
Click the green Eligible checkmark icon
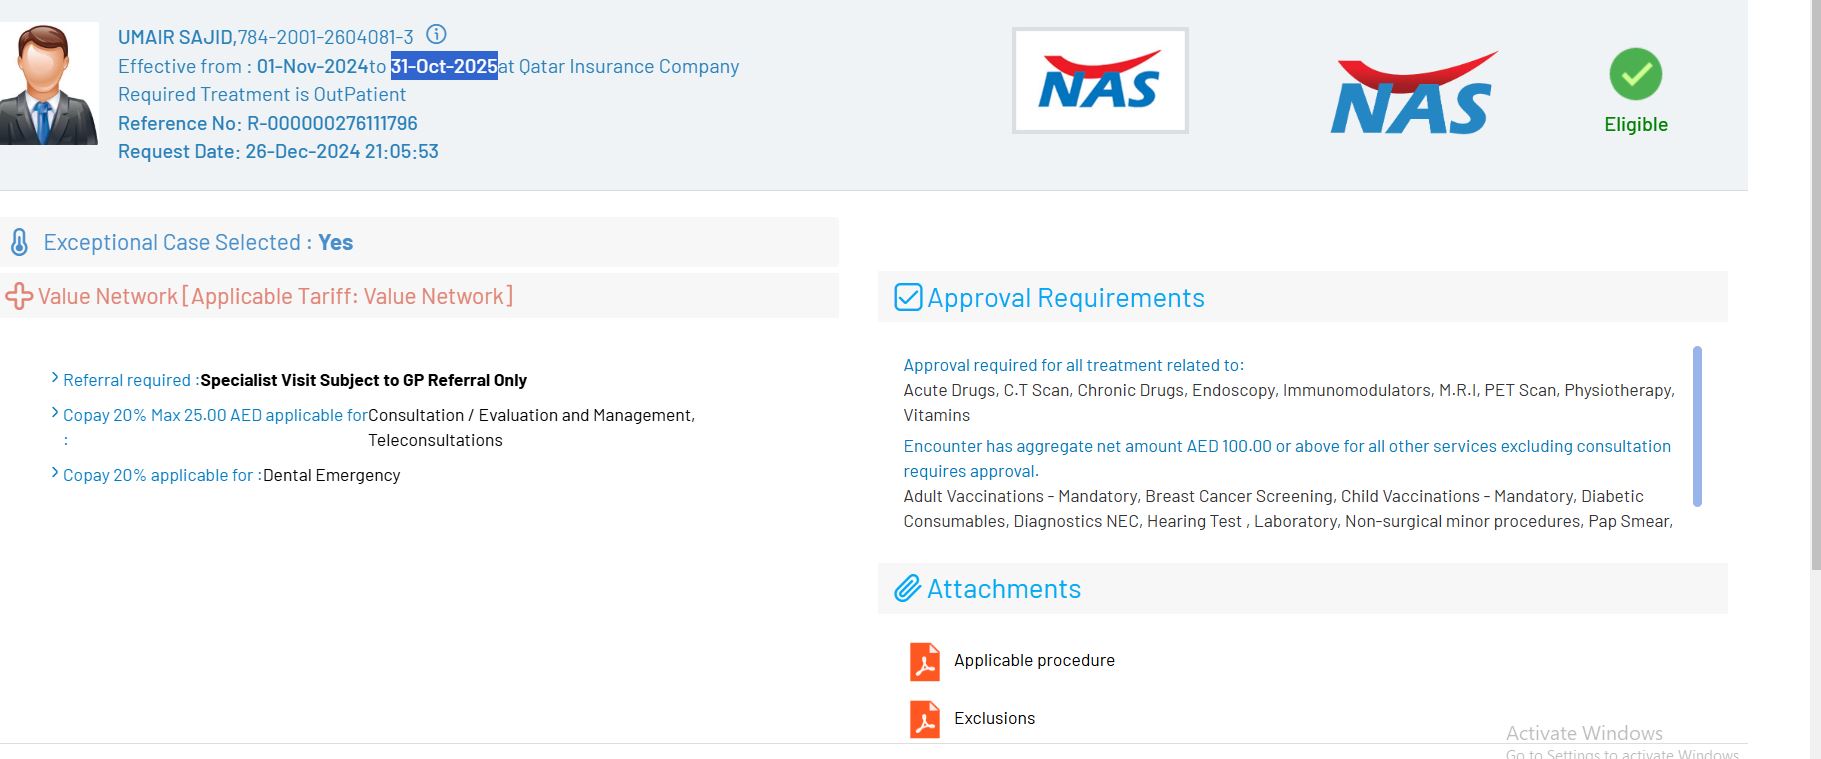(1635, 74)
